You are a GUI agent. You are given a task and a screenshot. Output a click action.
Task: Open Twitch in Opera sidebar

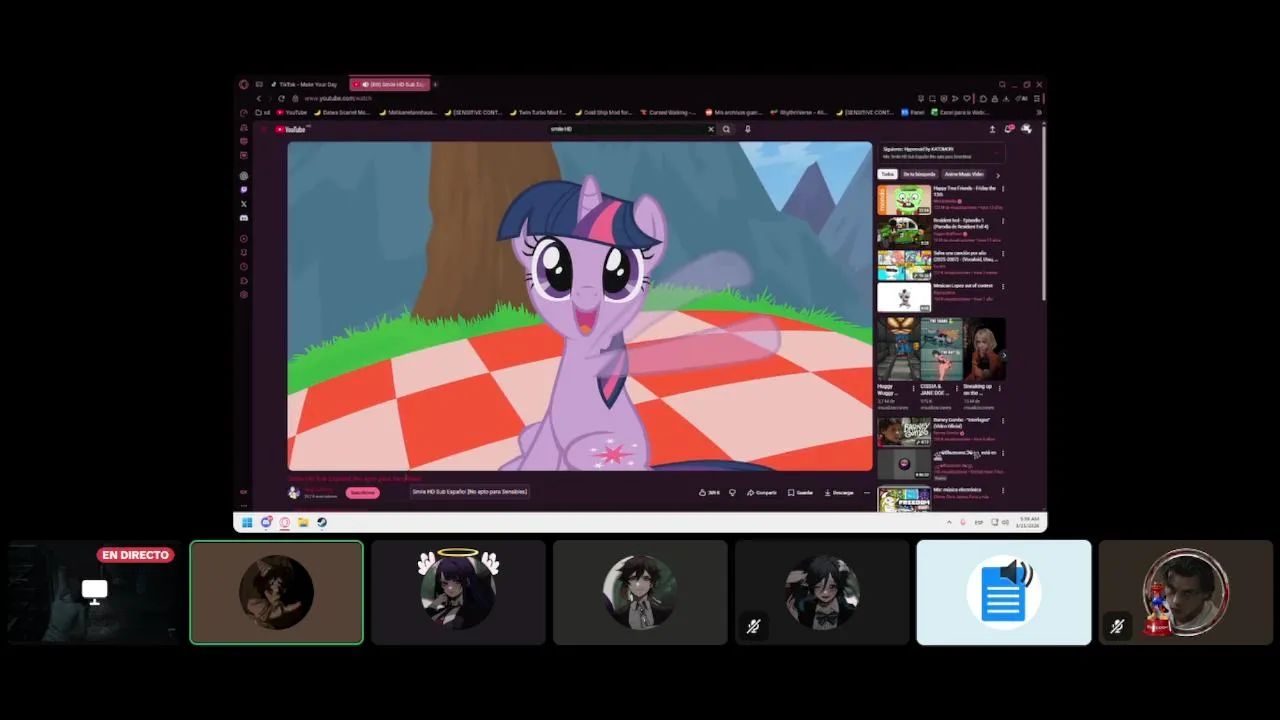click(244, 190)
